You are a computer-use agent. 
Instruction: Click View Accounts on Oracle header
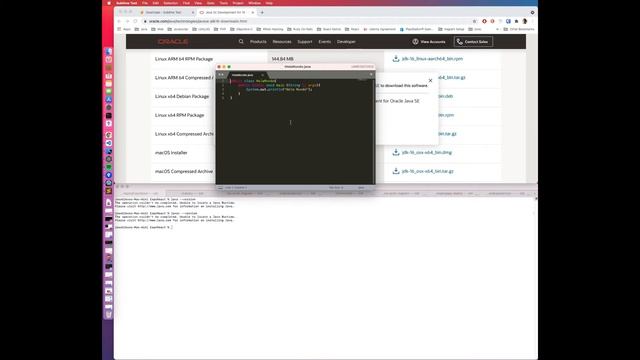click(x=429, y=42)
